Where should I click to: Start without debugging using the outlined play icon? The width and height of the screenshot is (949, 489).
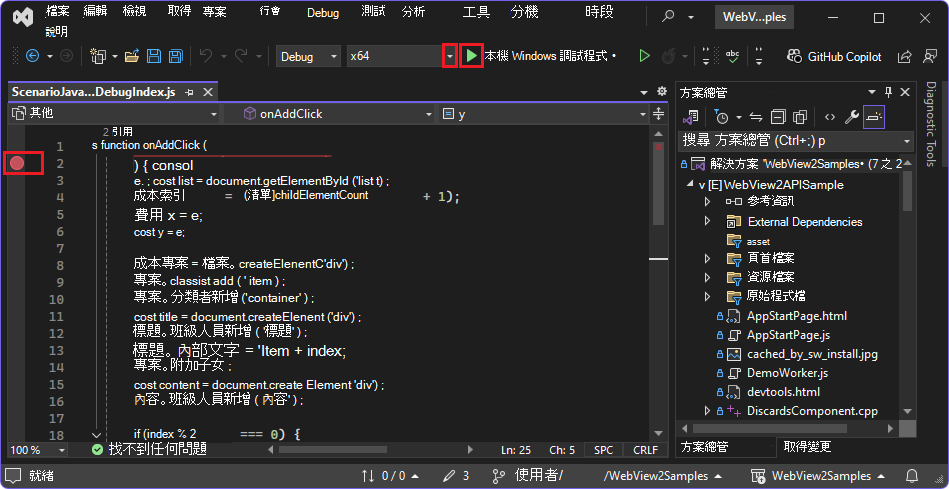click(x=645, y=56)
